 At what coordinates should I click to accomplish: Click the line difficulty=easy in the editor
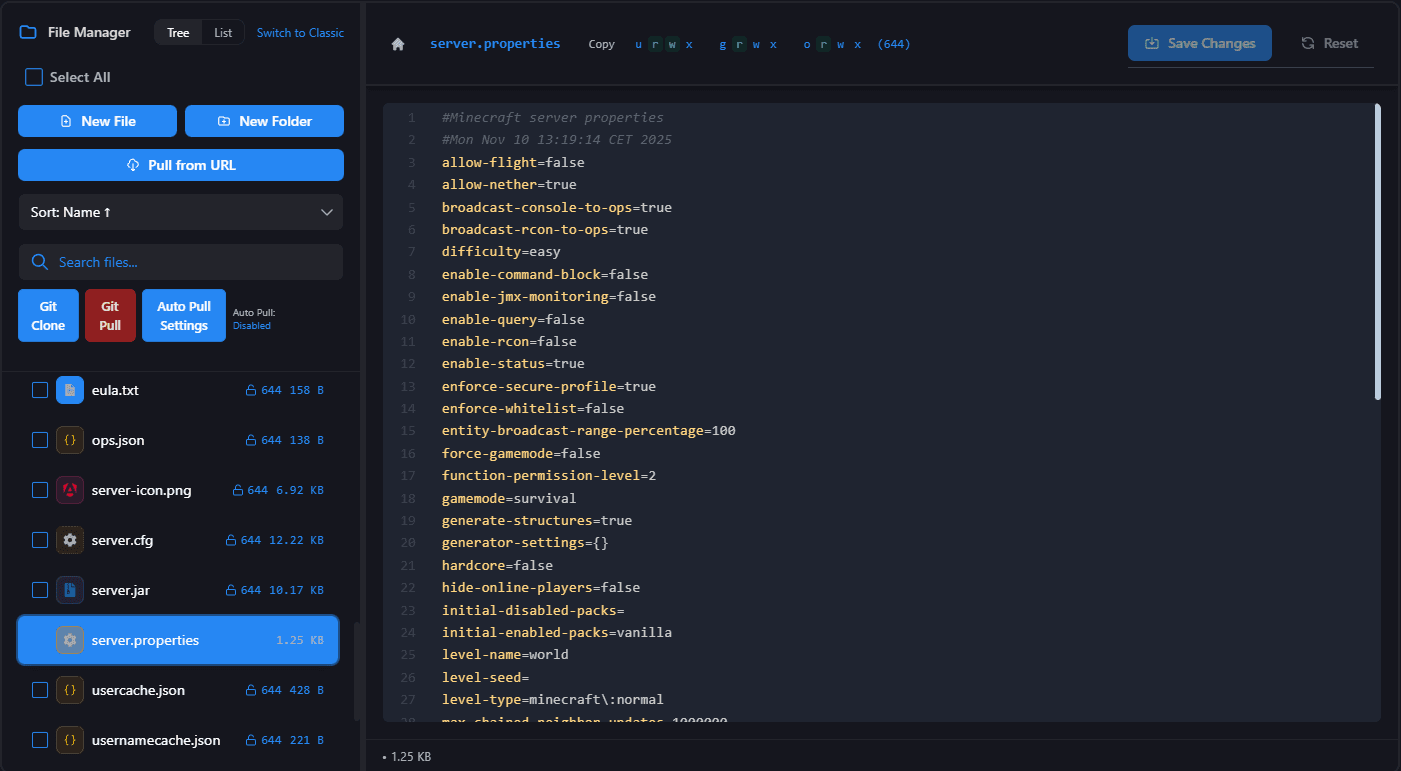[x=501, y=252]
